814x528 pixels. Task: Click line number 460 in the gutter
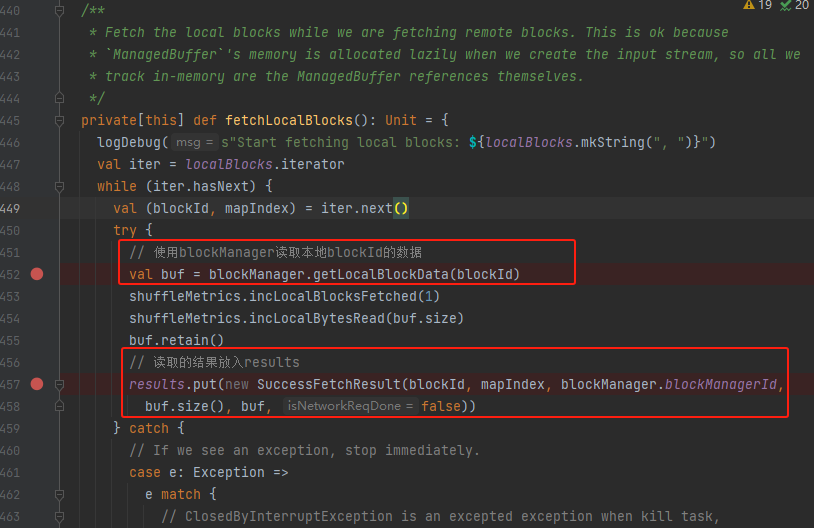pos(10,450)
